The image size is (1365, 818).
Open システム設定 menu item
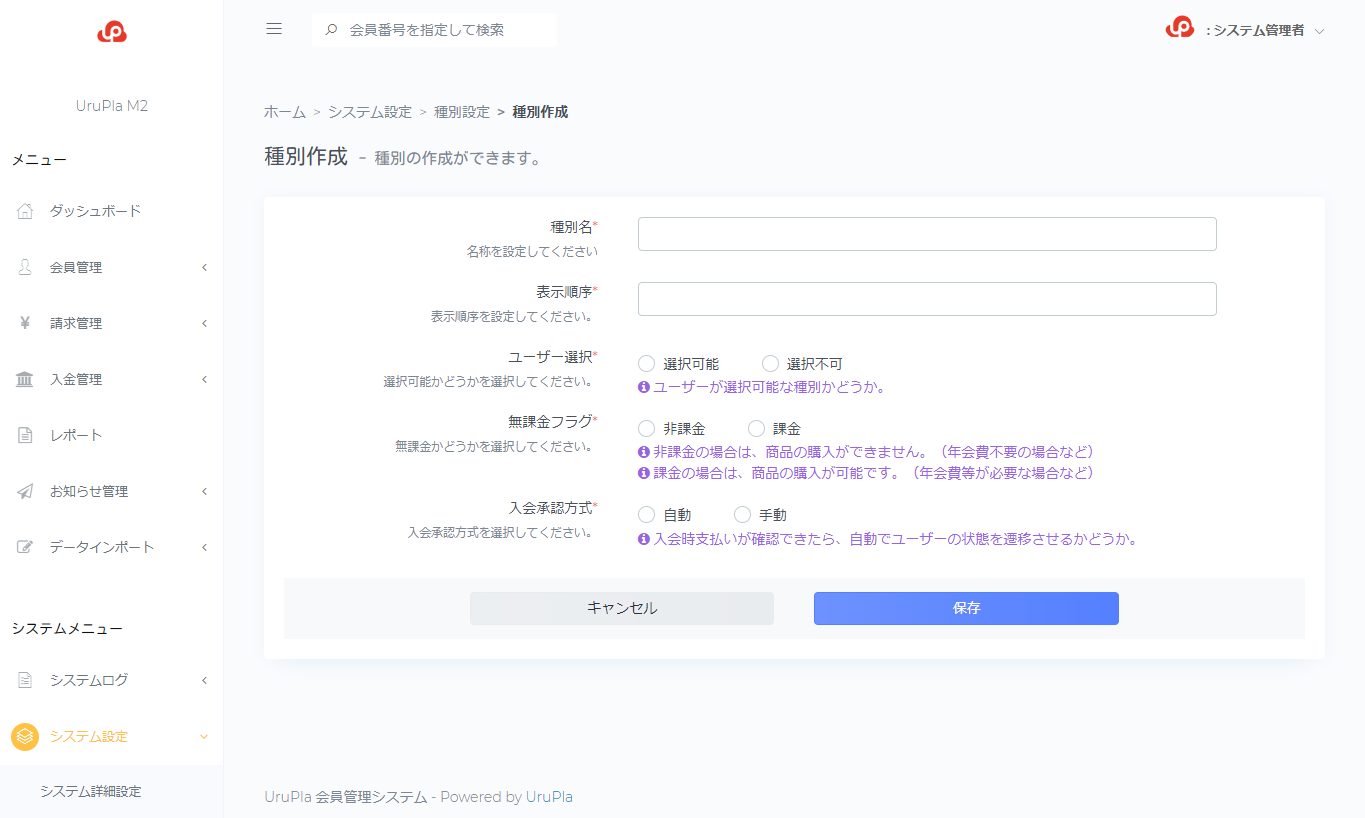click(x=111, y=737)
